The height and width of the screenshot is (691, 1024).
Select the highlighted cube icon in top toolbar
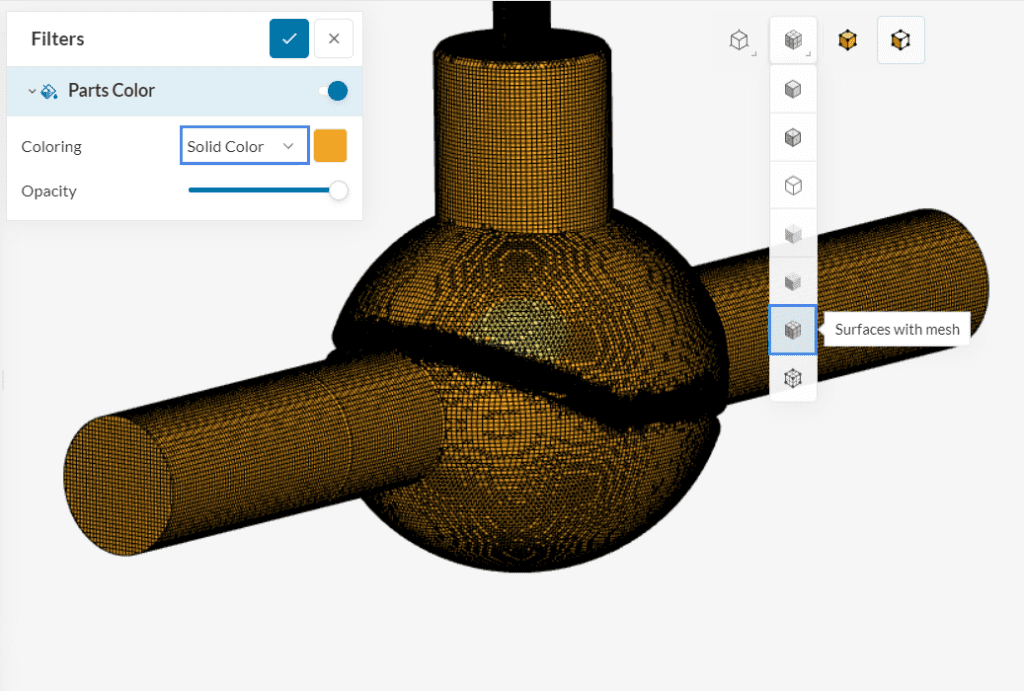[x=900, y=40]
